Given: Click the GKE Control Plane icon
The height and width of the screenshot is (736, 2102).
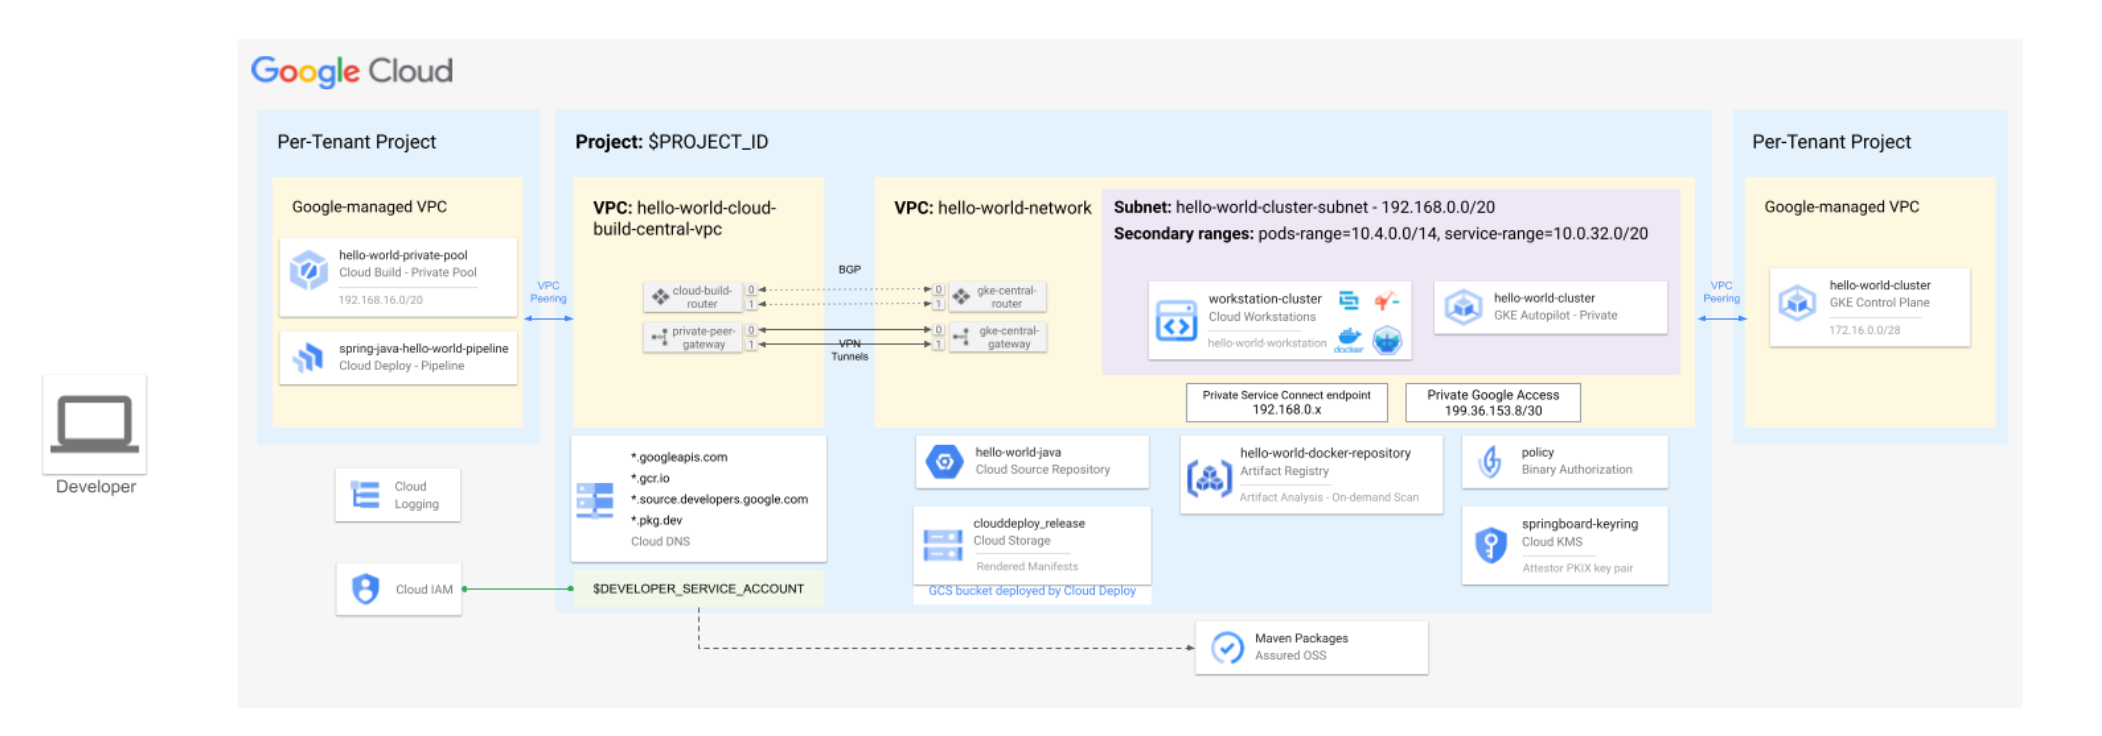Looking at the screenshot, I should pyautogui.click(x=1797, y=302).
